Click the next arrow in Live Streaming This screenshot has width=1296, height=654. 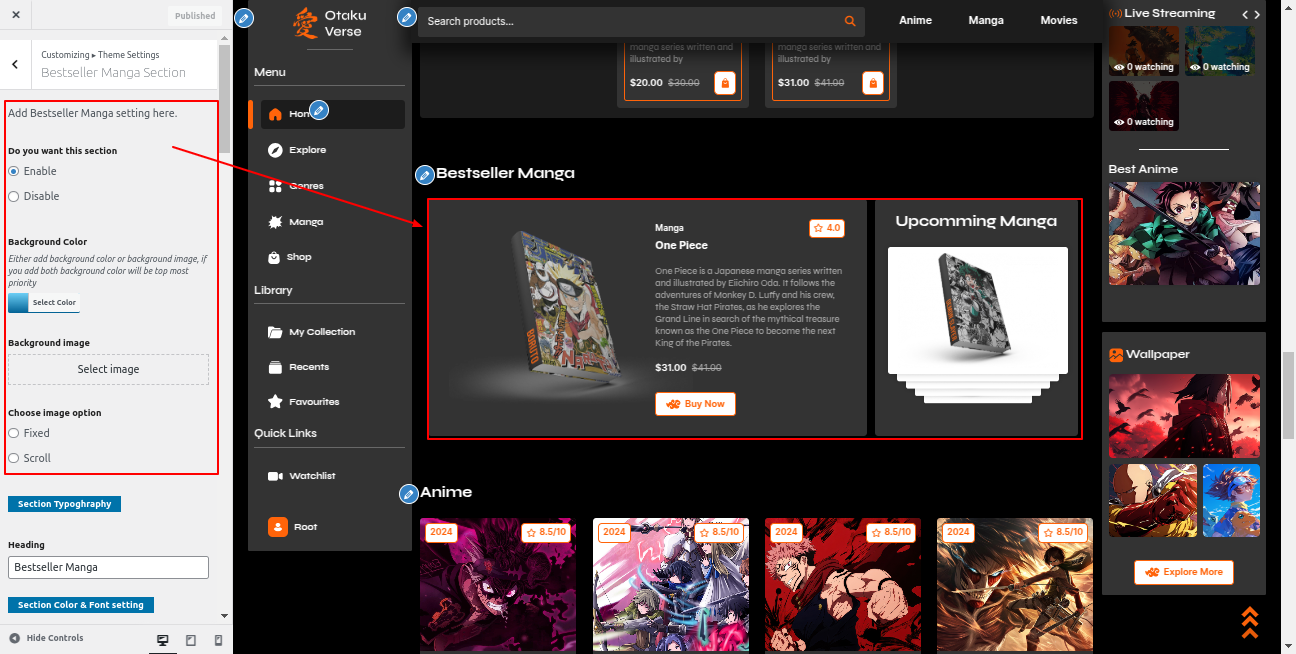pos(1257,14)
